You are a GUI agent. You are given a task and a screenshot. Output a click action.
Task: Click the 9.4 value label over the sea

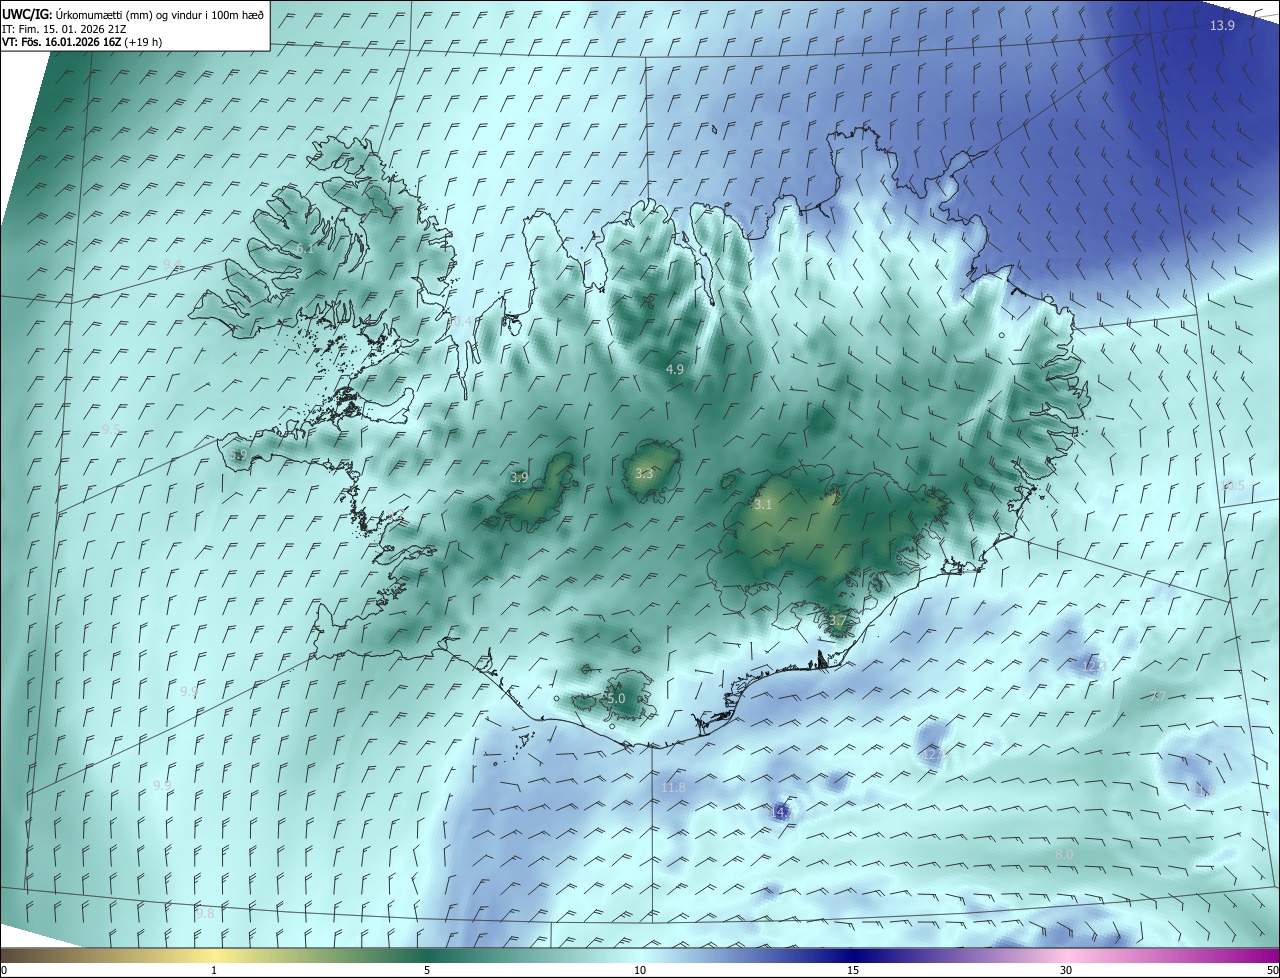(x=172, y=264)
